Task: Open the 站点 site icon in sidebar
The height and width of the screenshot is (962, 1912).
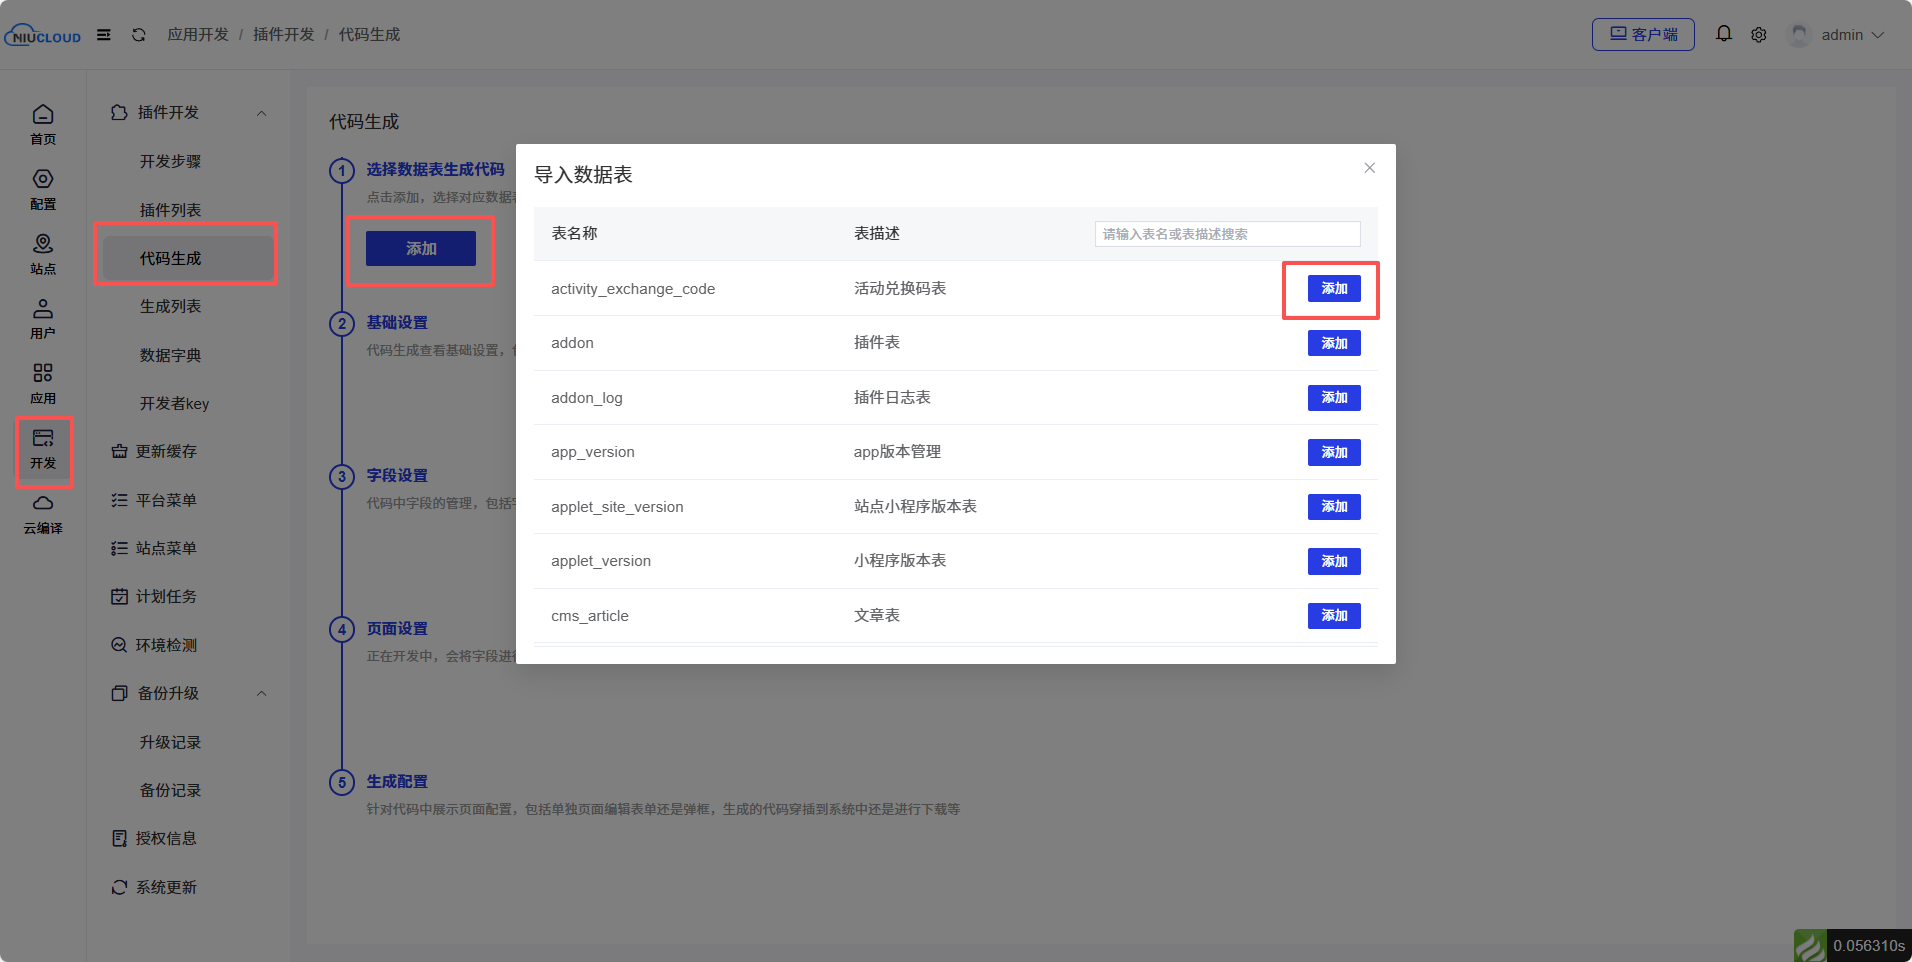Action: (x=43, y=254)
